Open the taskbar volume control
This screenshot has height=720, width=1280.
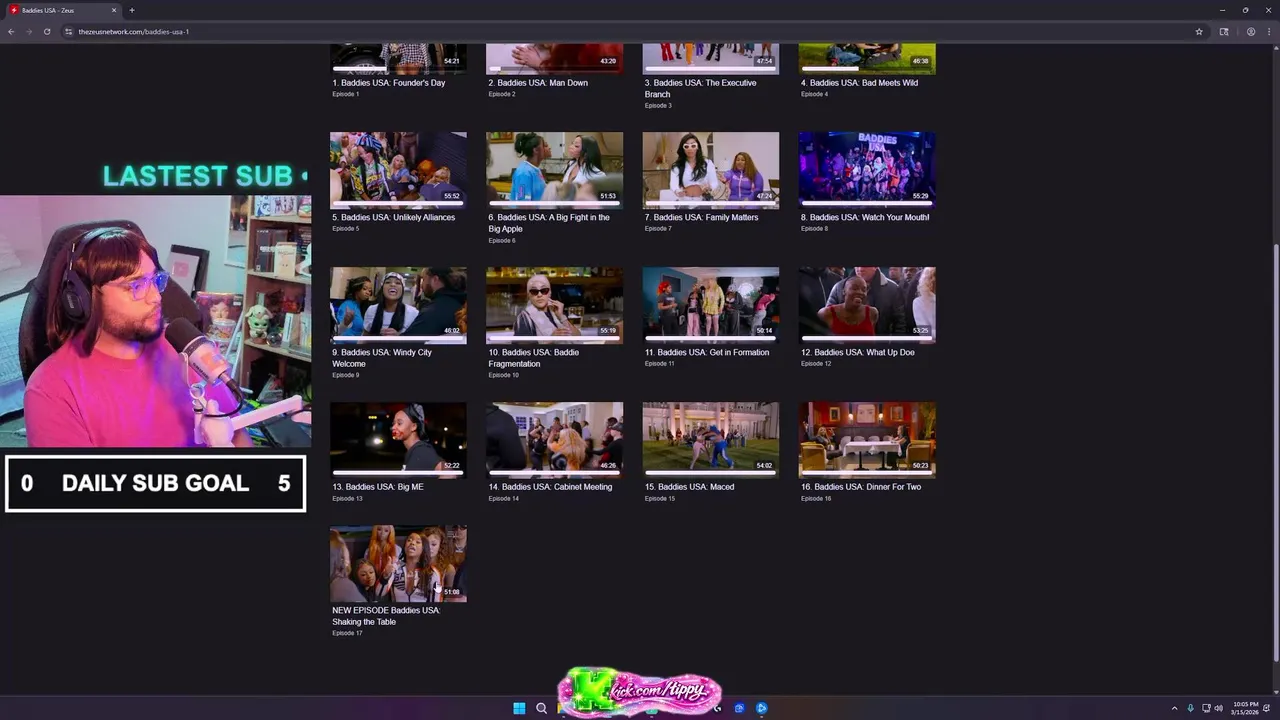1218,708
